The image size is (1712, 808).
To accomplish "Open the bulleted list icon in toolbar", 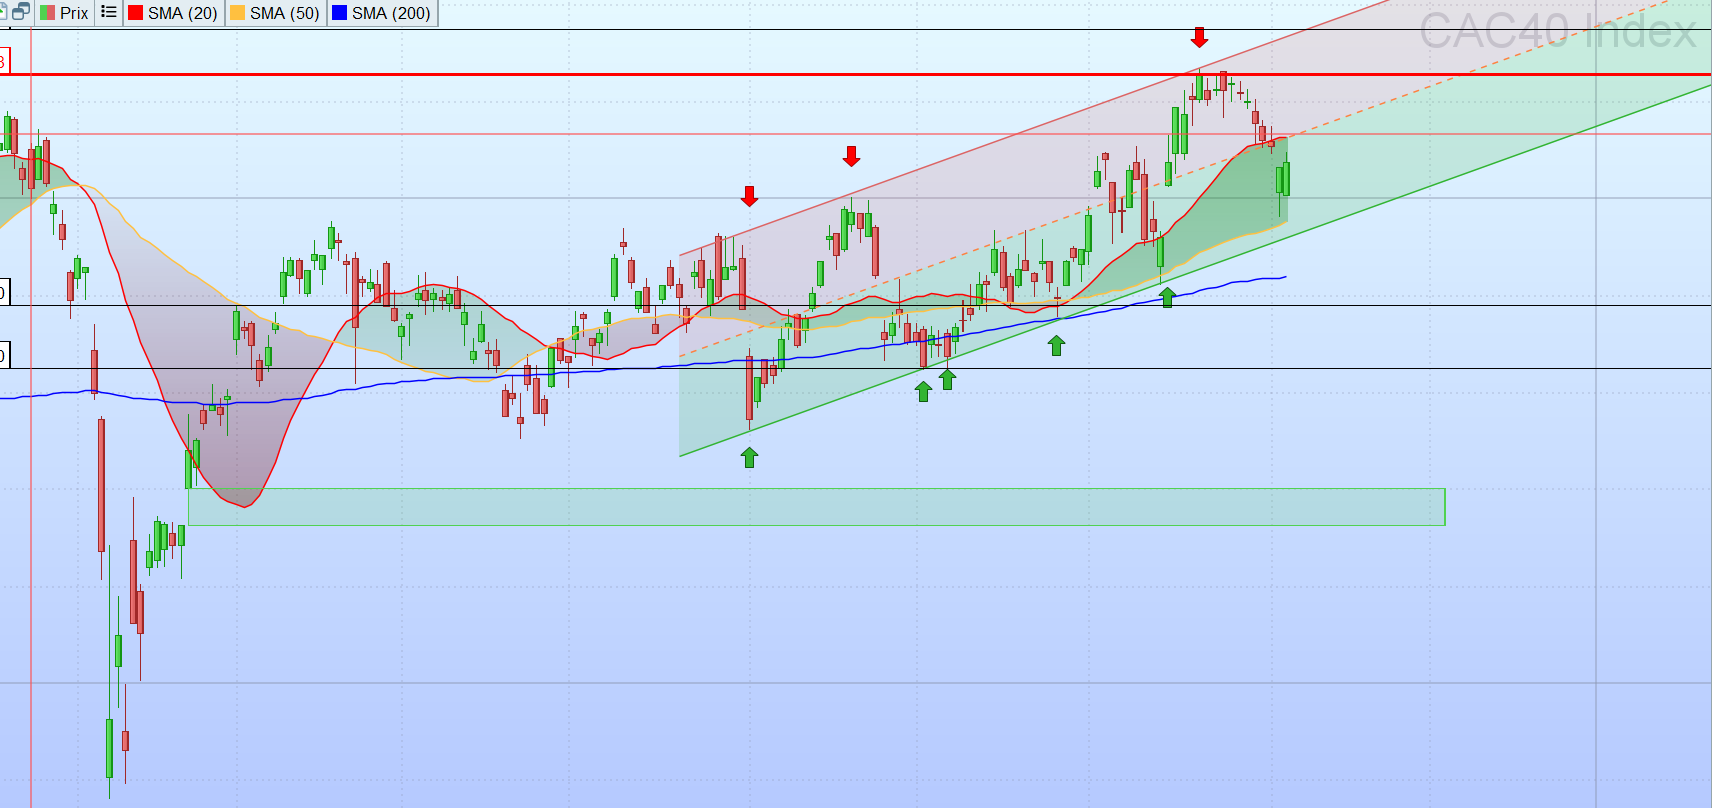I will click(109, 12).
